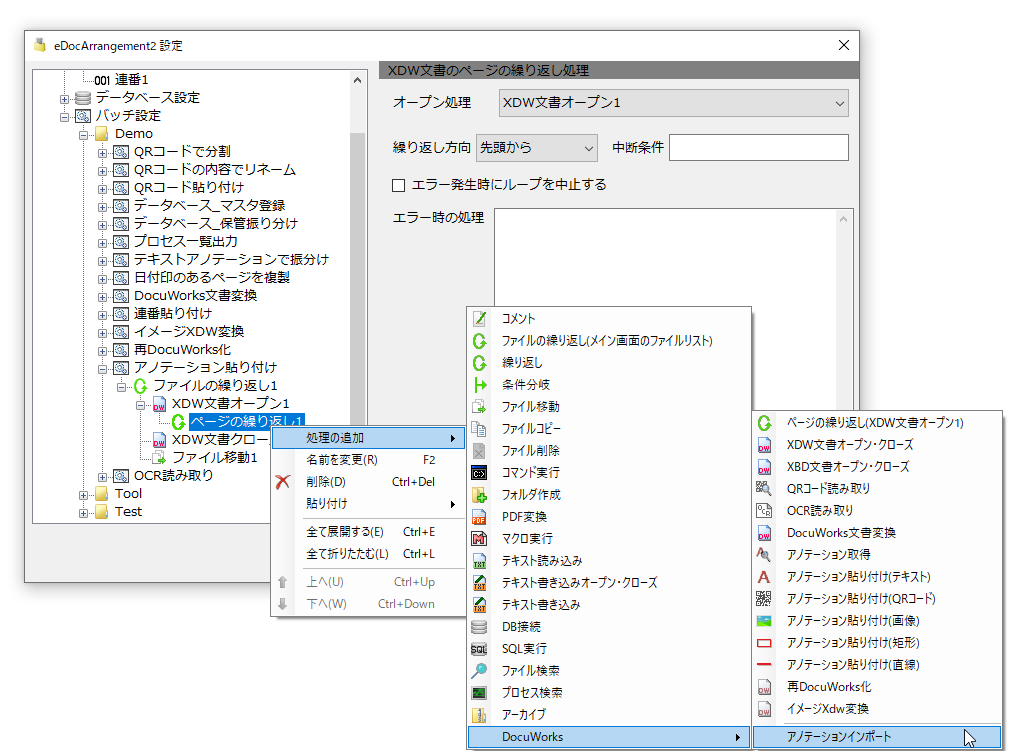Click the QRコード読み取り icon
This screenshot has height=751, width=1025.
point(764,488)
